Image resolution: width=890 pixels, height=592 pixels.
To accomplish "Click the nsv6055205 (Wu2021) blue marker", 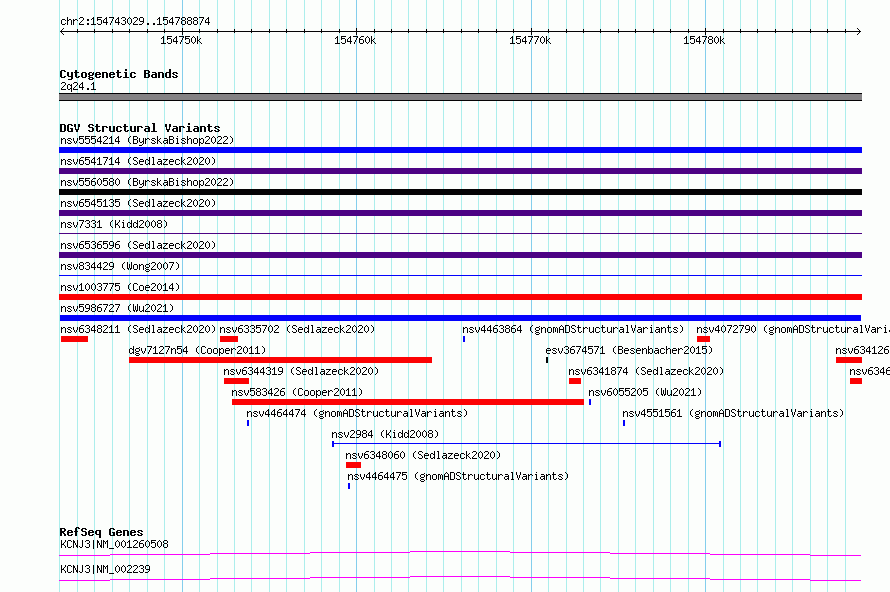I will [x=590, y=402].
